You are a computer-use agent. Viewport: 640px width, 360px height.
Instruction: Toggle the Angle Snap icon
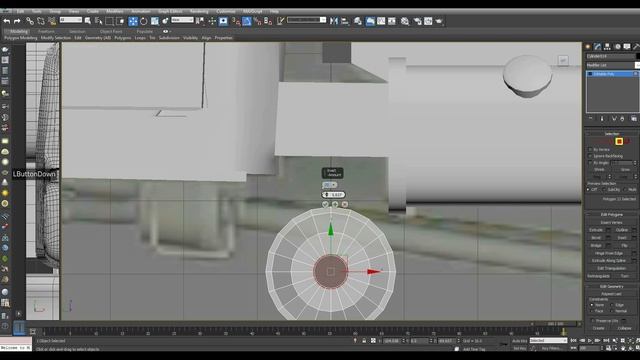(x=247, y=21)
